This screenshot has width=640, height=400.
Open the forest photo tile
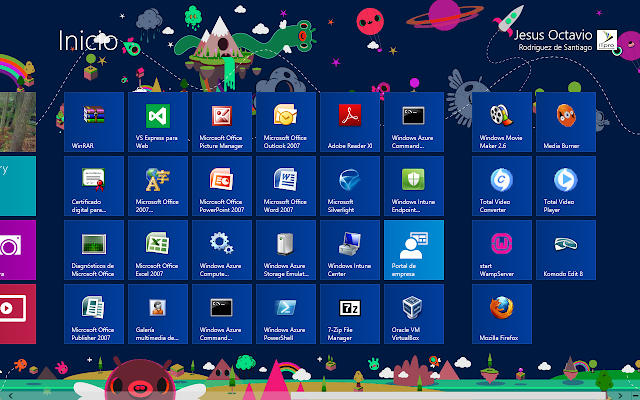tap(18, 122)
